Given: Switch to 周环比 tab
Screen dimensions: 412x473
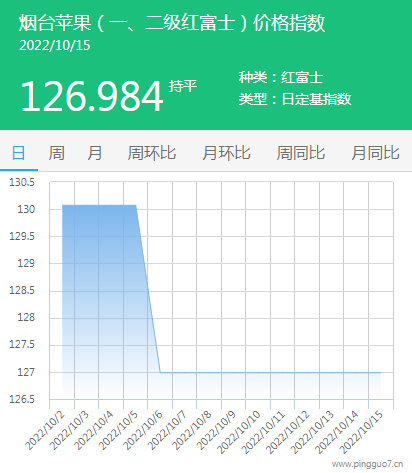Looking at the screenshot, I should click(x=152, y=153).
